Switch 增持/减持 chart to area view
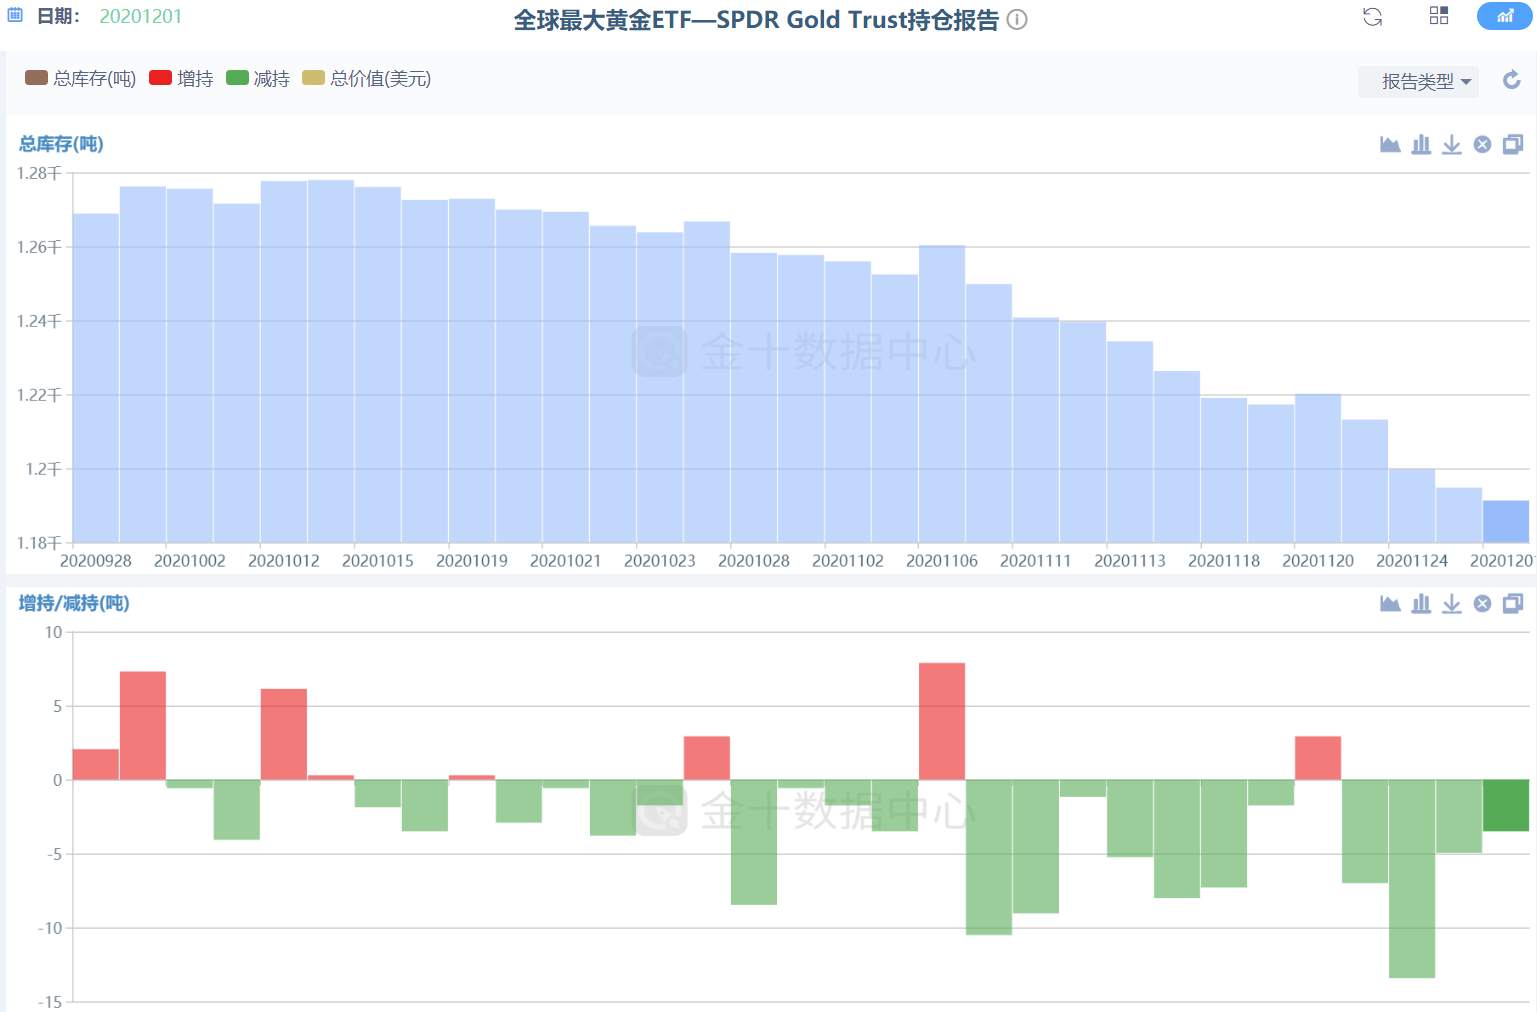 pos(1390,603)
